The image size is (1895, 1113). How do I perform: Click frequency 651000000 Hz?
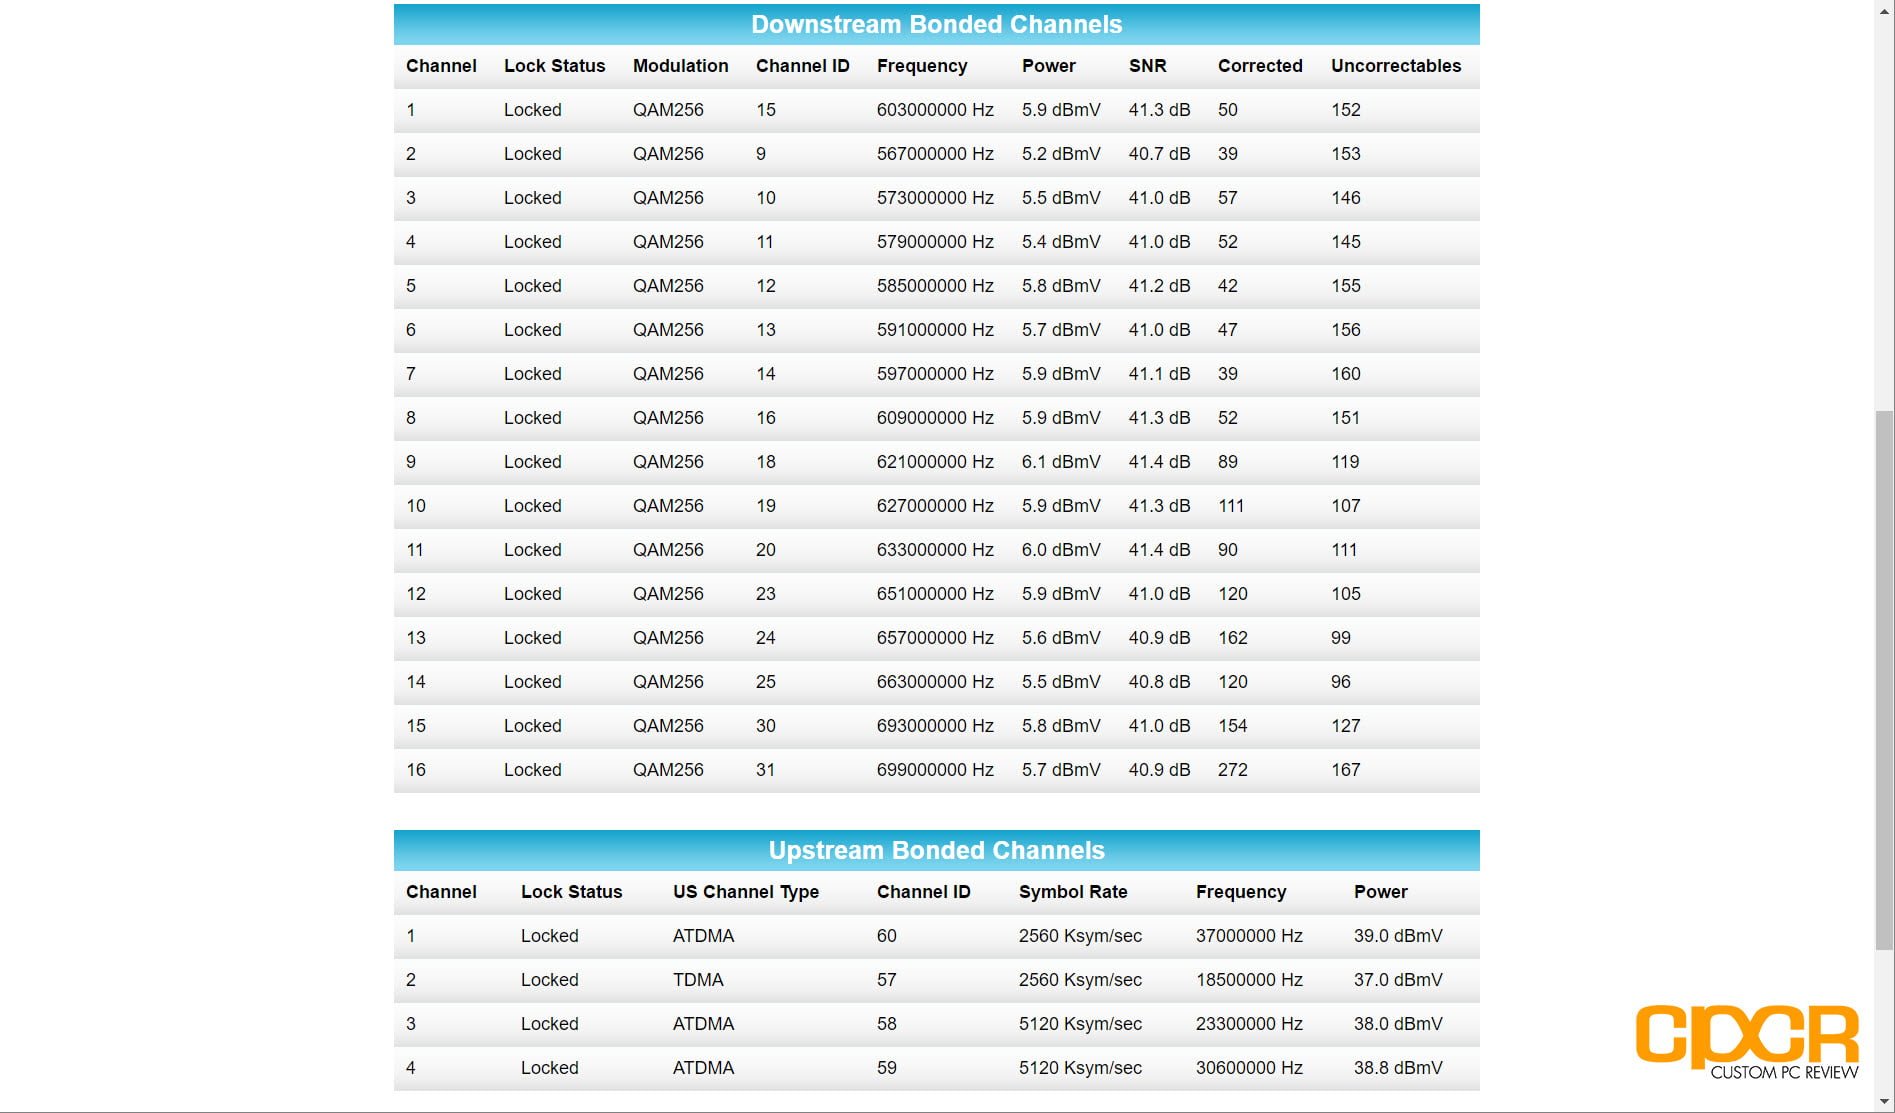(935, 594)
